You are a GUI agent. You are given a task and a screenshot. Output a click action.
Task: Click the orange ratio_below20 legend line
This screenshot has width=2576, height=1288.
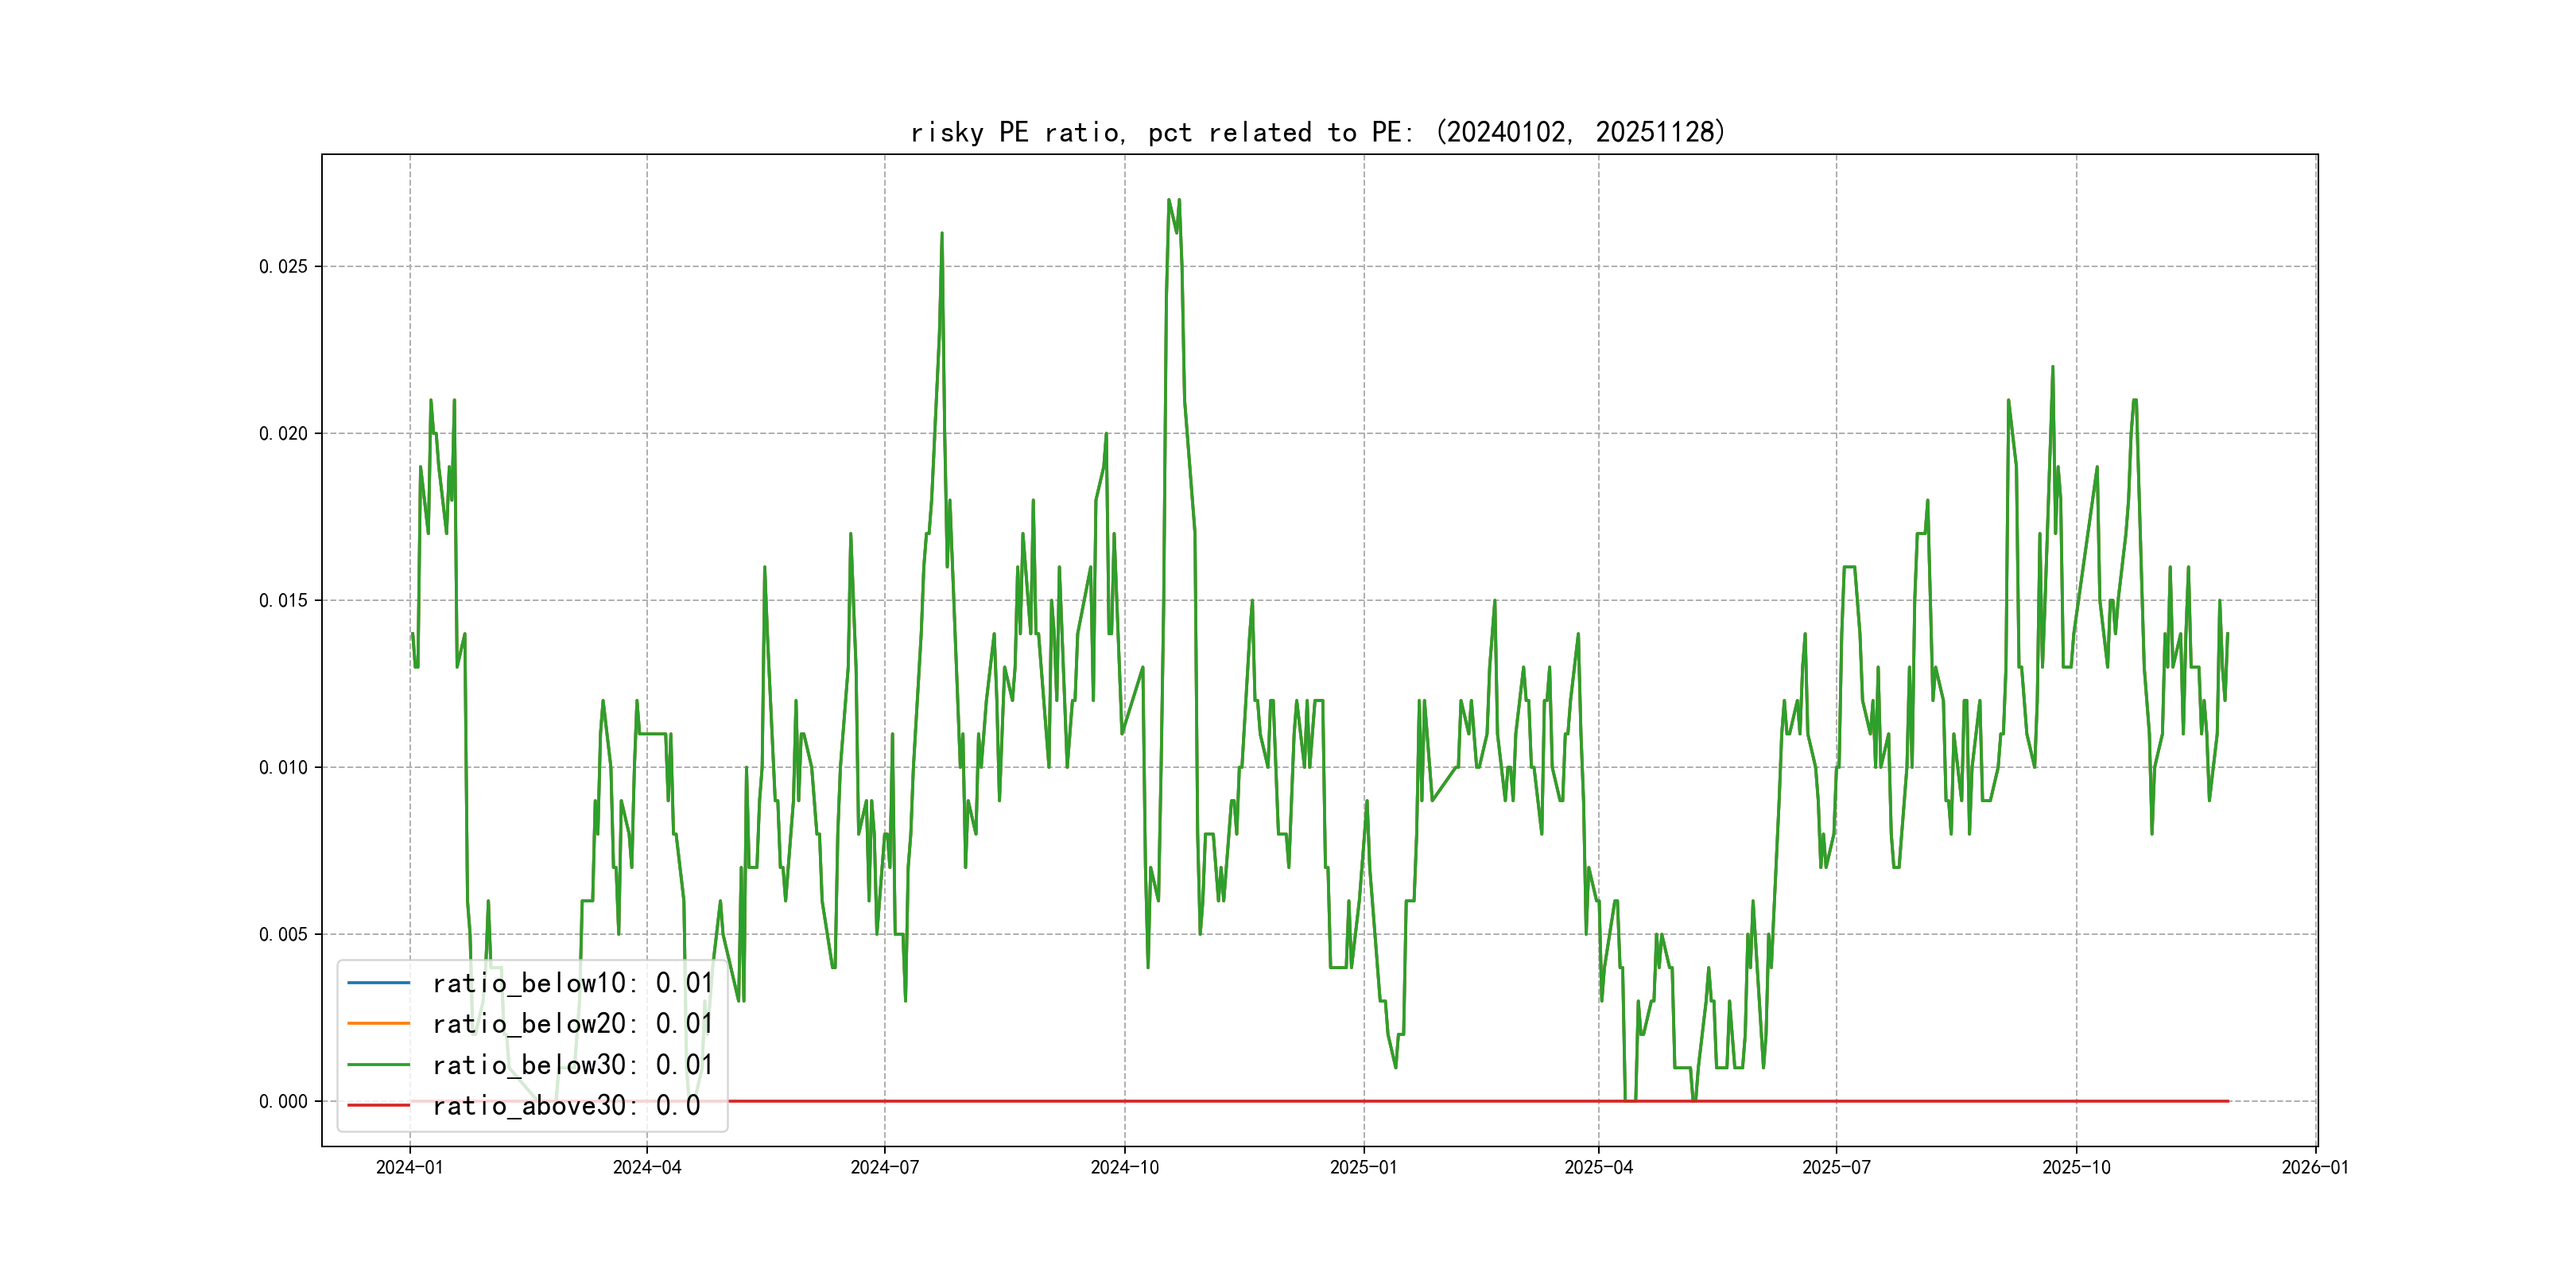click(378, 1024)
